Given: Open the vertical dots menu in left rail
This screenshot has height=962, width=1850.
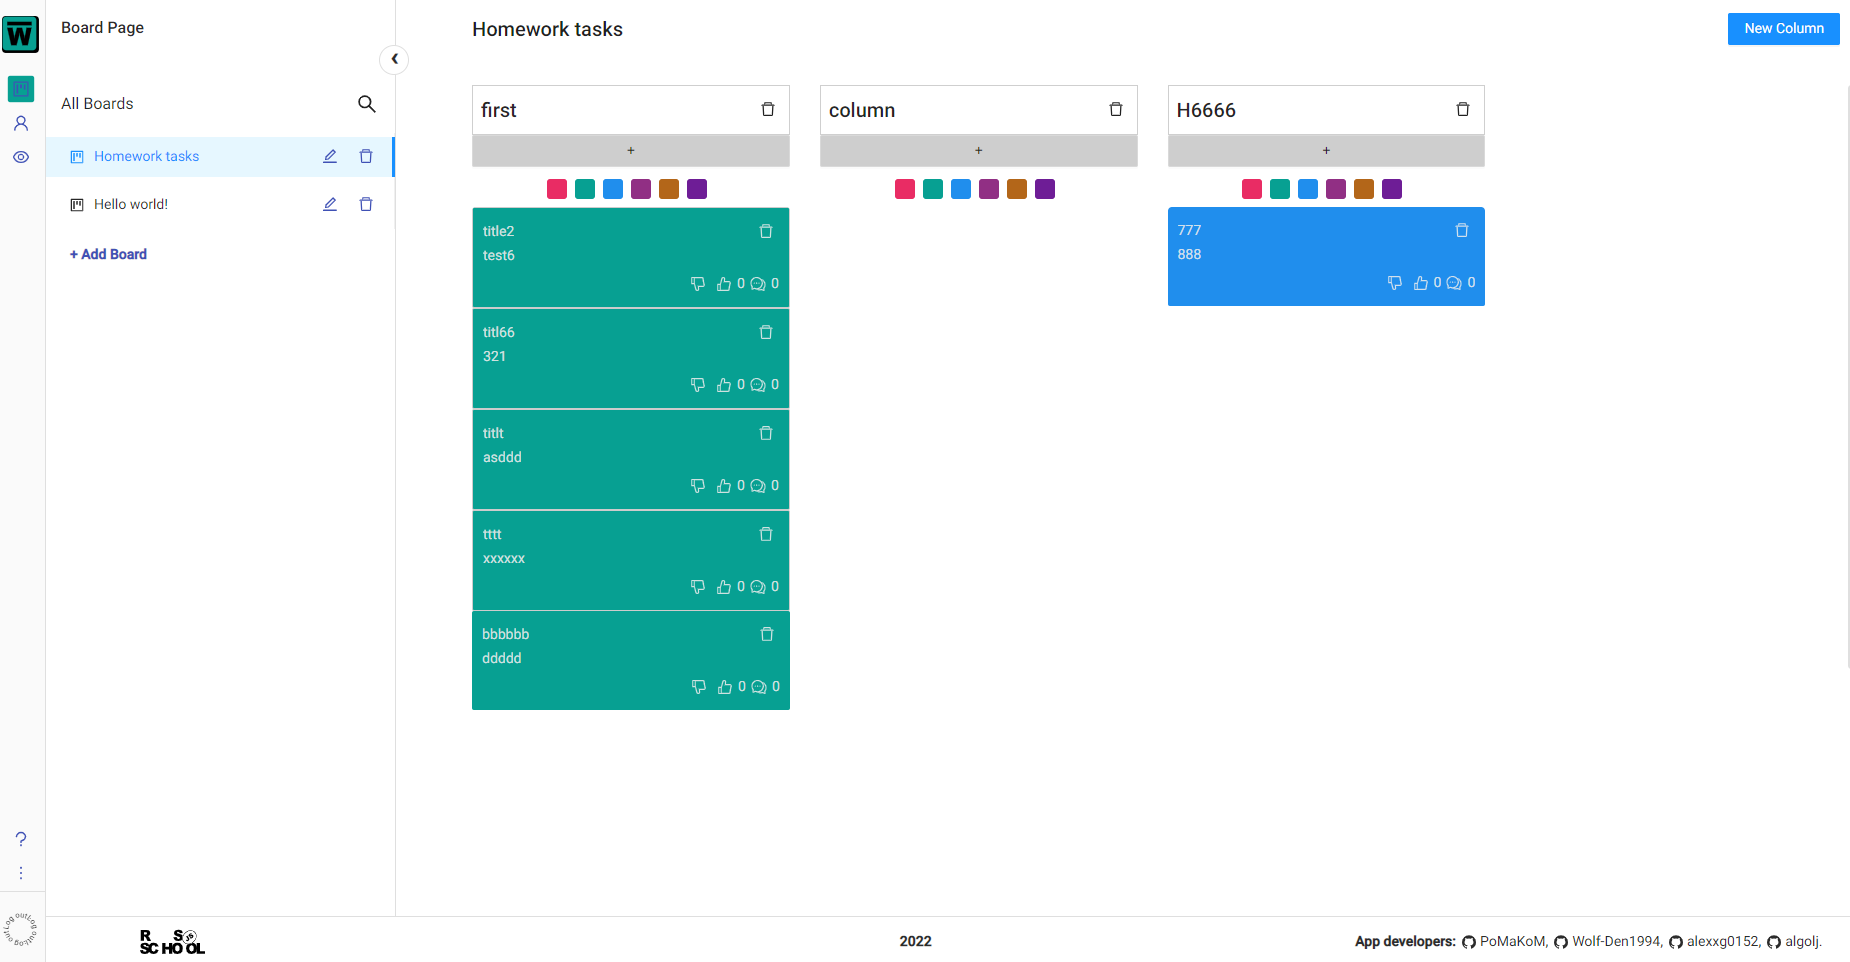Looking at the screenshot, I should (21, 873).
